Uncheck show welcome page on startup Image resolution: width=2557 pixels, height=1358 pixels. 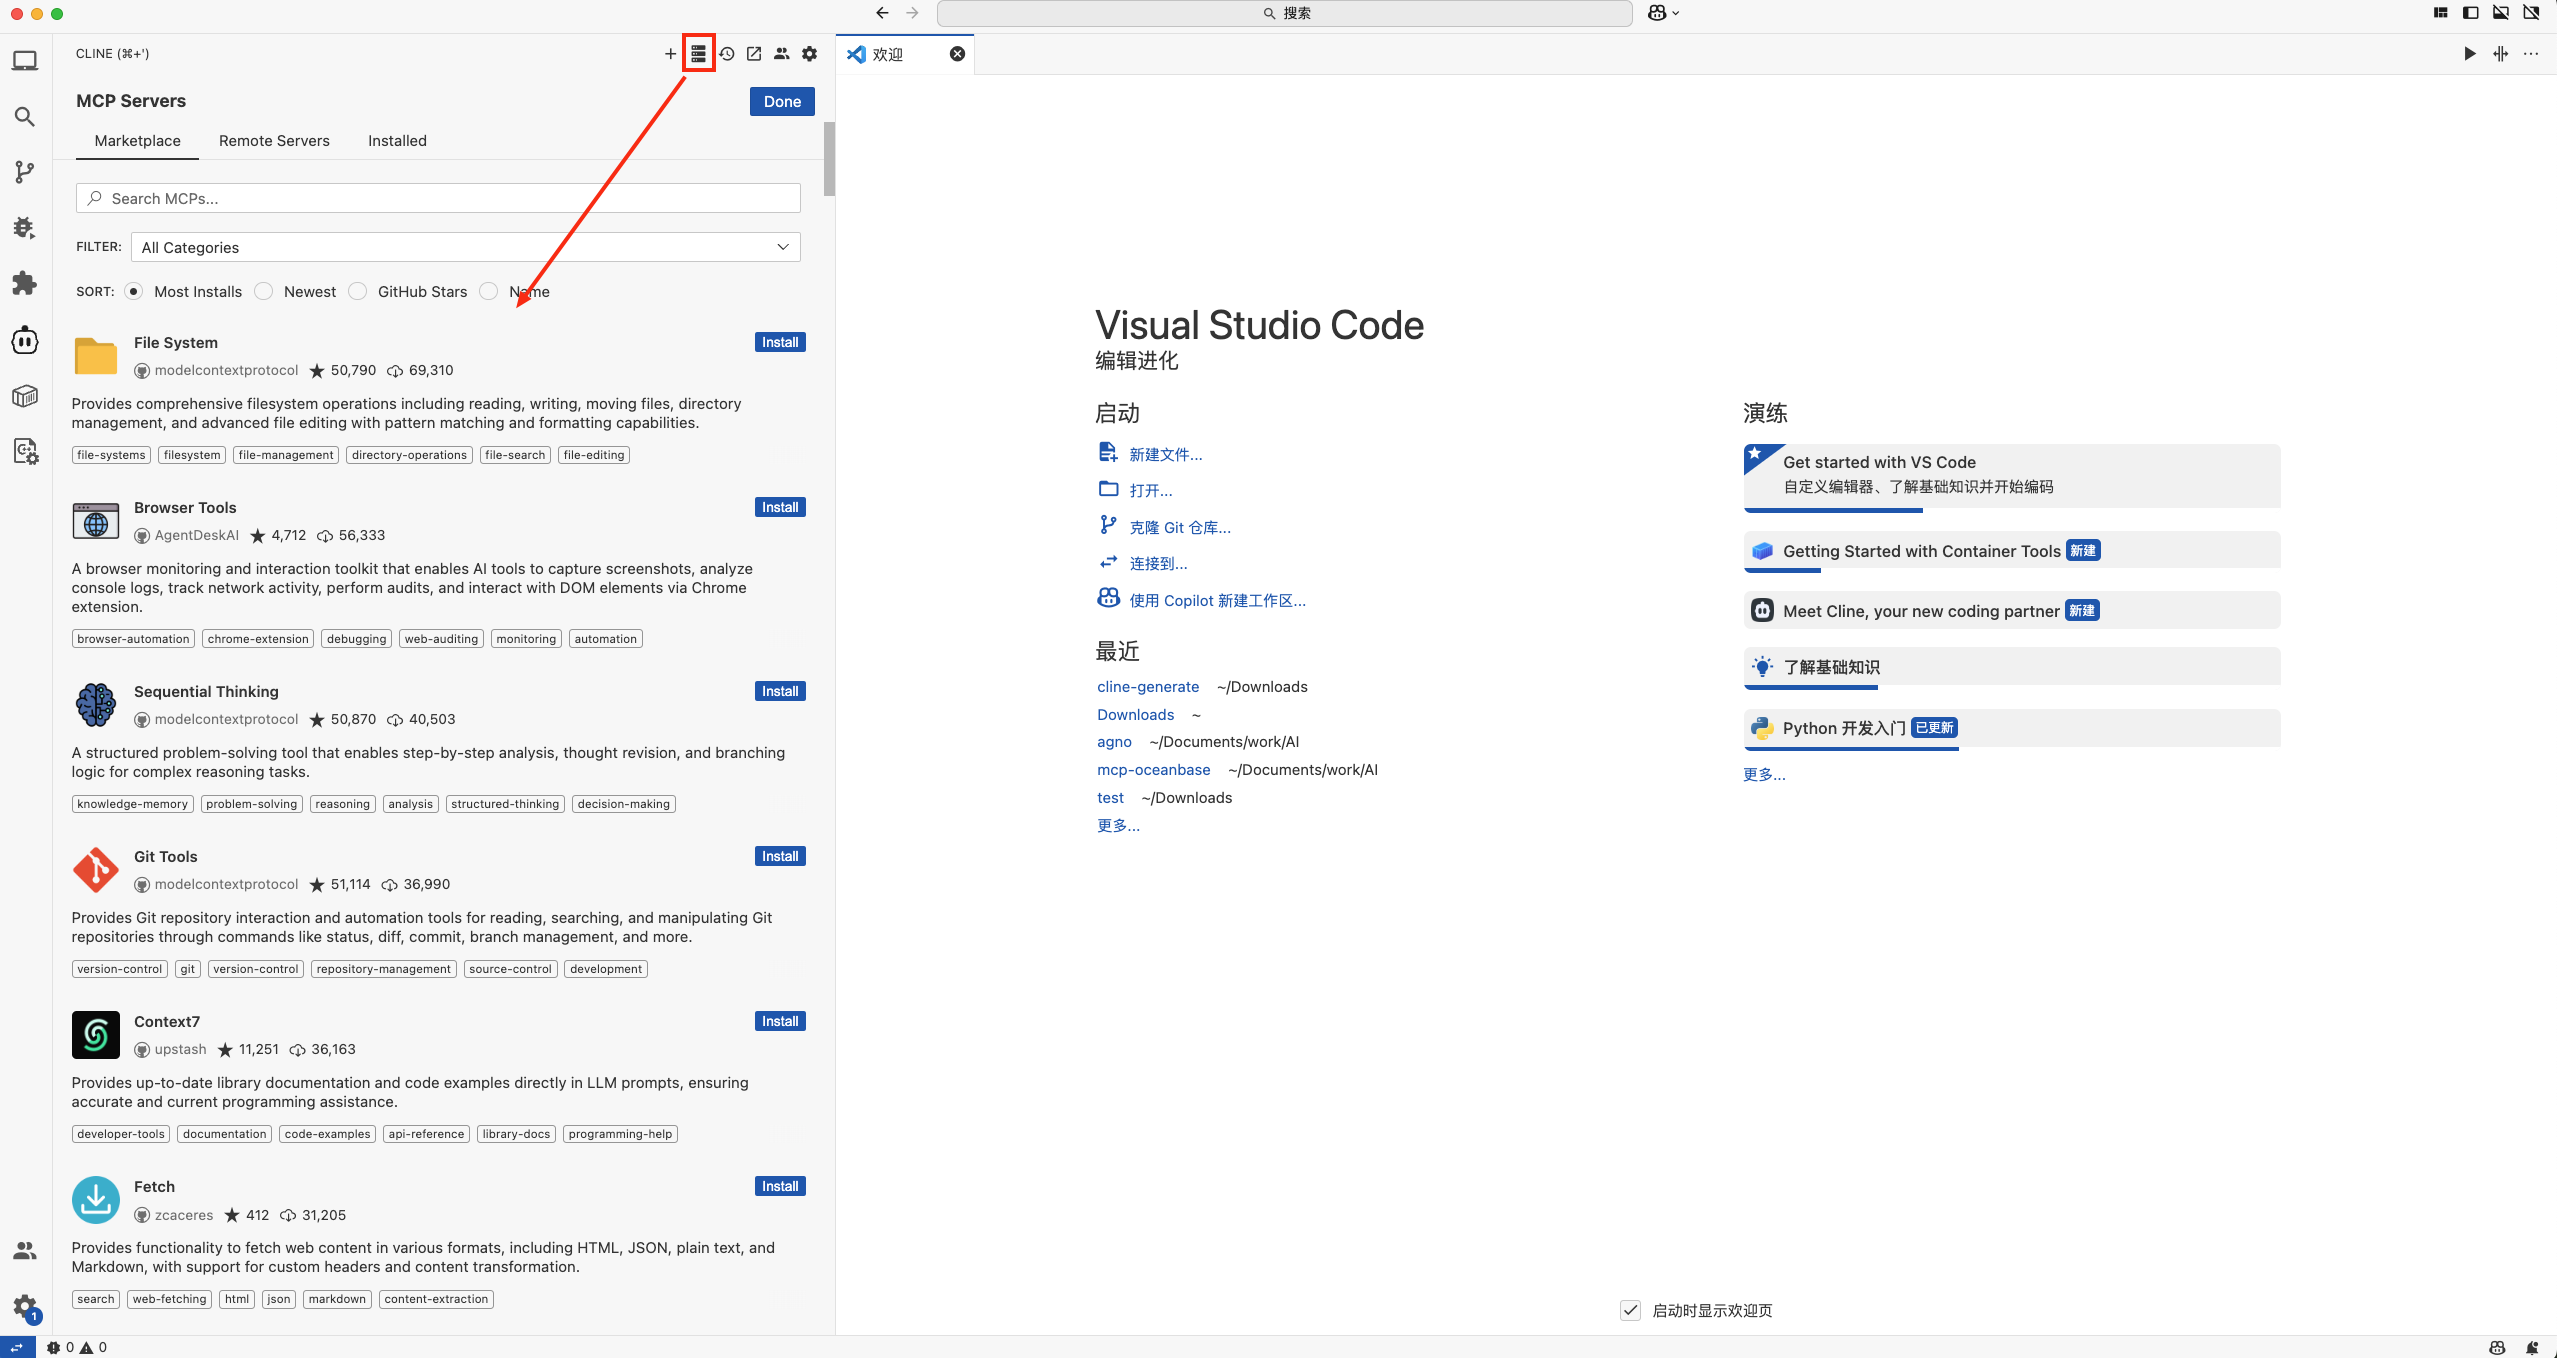[x=1630, y=1310]
